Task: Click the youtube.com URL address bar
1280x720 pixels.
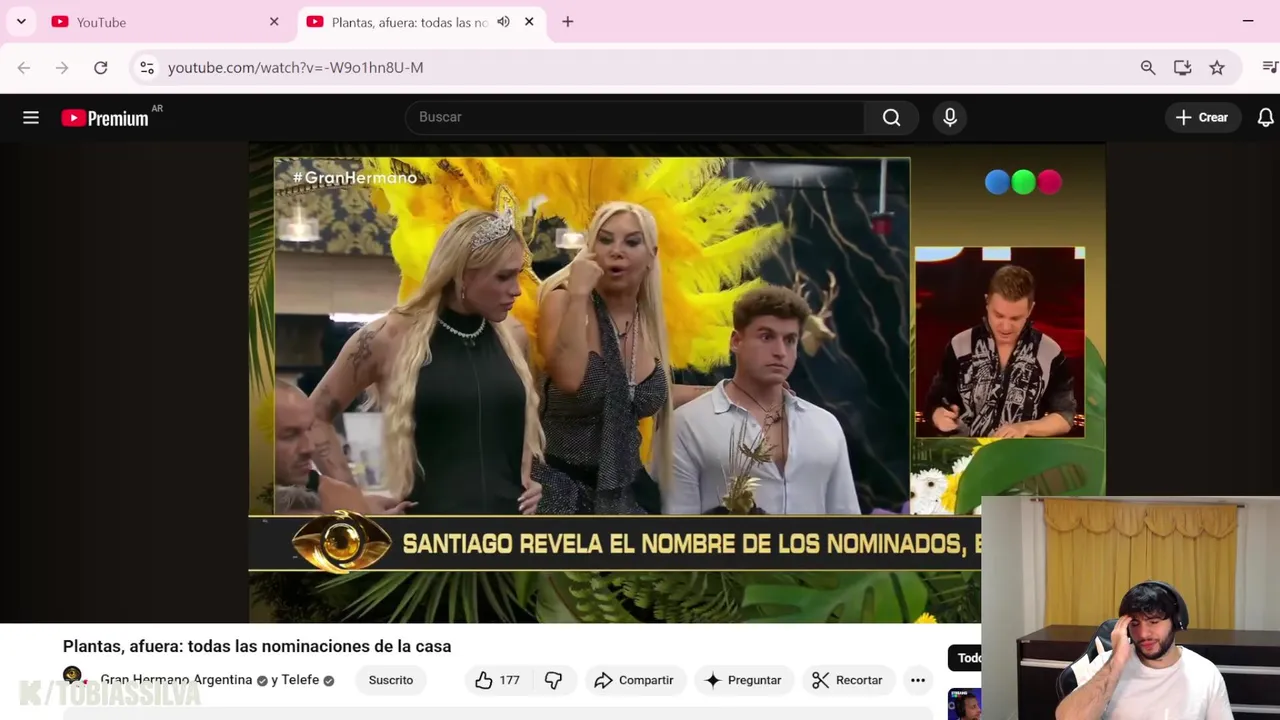Action: (295, 67)
